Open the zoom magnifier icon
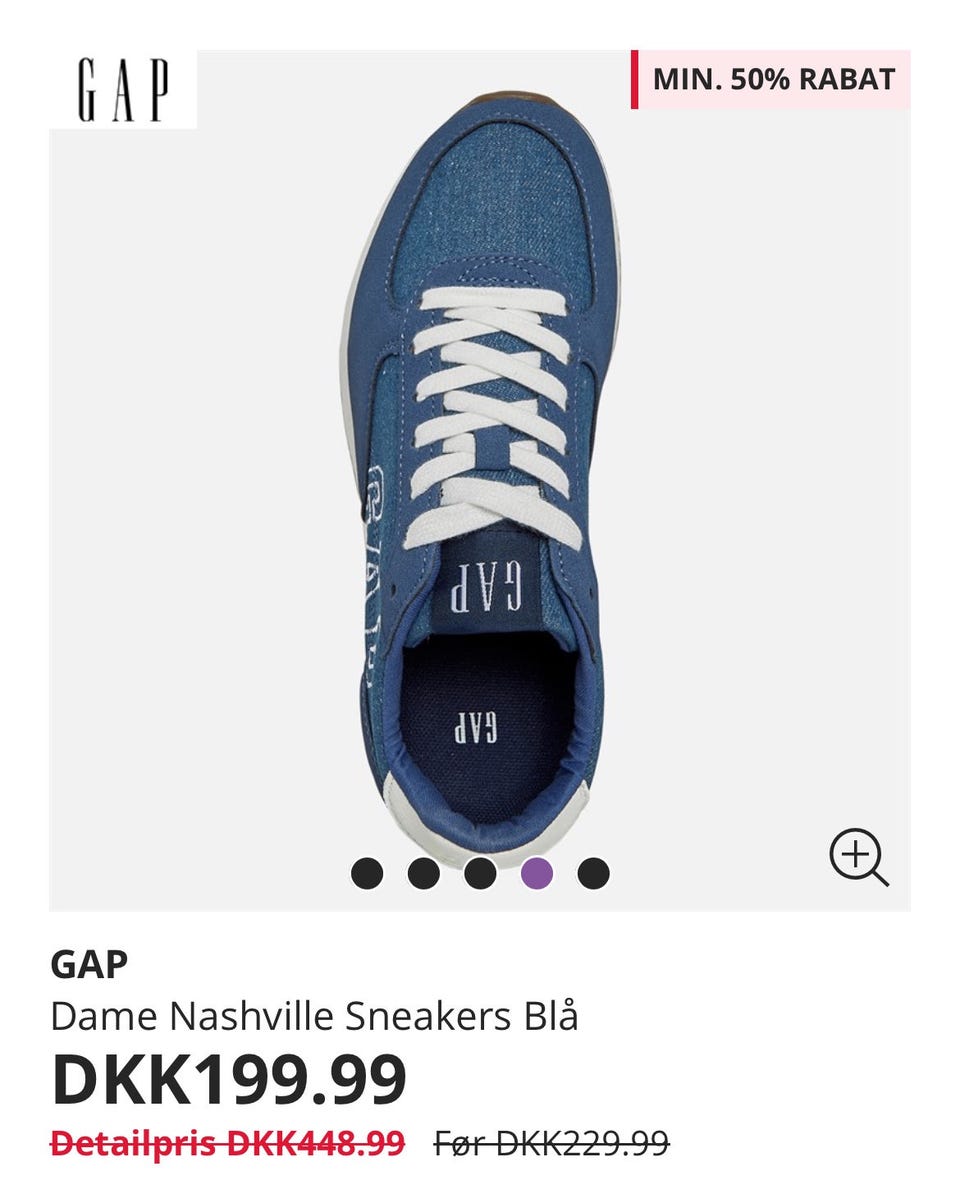Viewport: 960px width, 1180px height. pos(858,858)
